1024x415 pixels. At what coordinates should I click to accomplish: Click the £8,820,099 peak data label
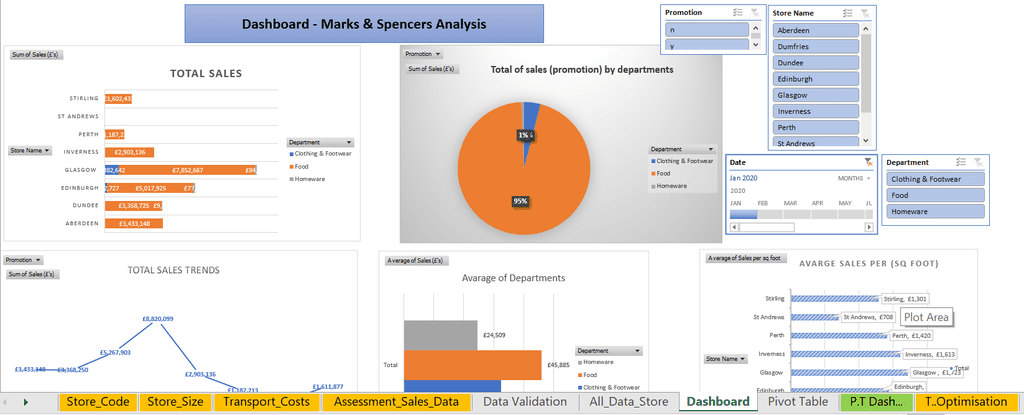pyautogui.click(x=158, y=318)
